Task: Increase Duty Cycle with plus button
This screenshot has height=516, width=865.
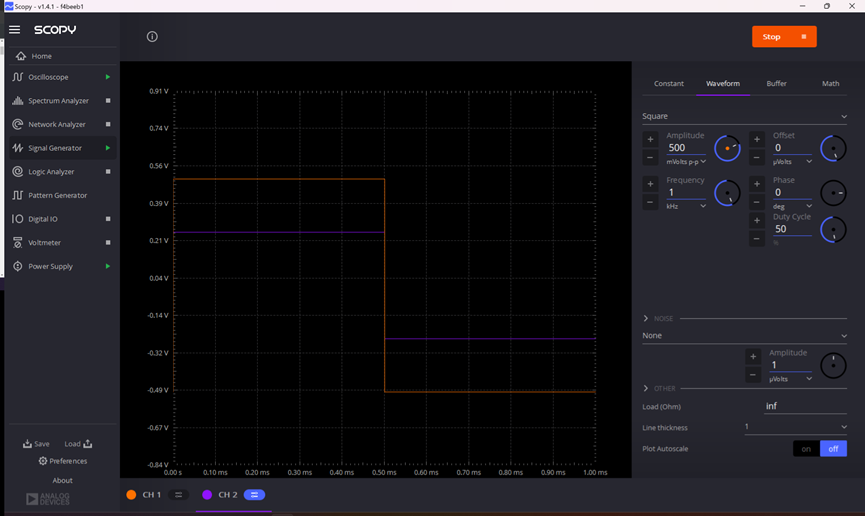Action: click(757, 221)
